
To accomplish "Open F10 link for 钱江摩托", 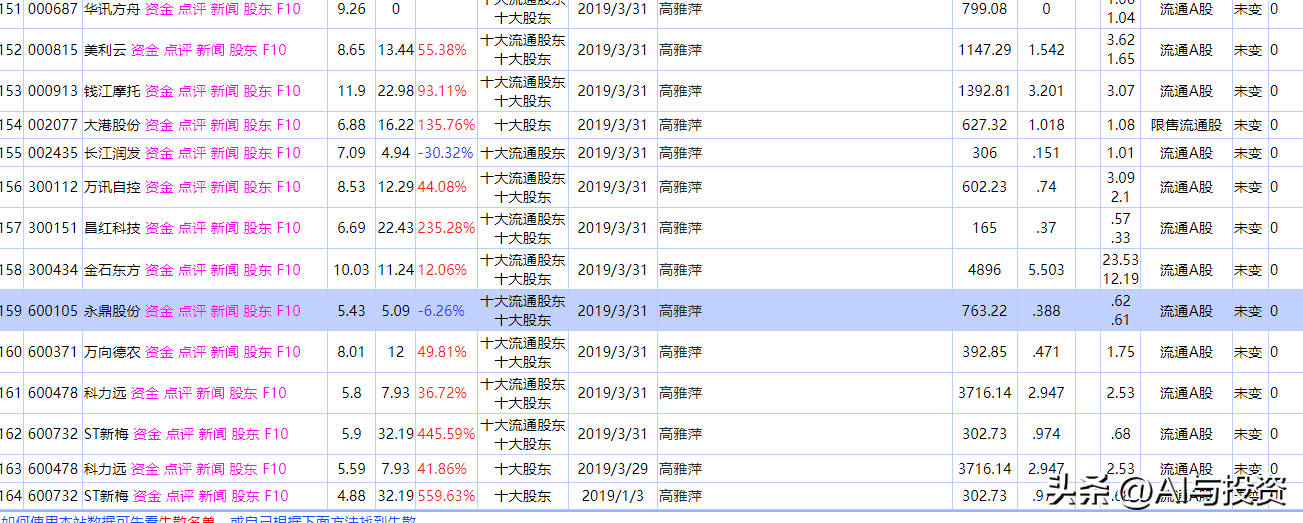I will click(288, 90).
